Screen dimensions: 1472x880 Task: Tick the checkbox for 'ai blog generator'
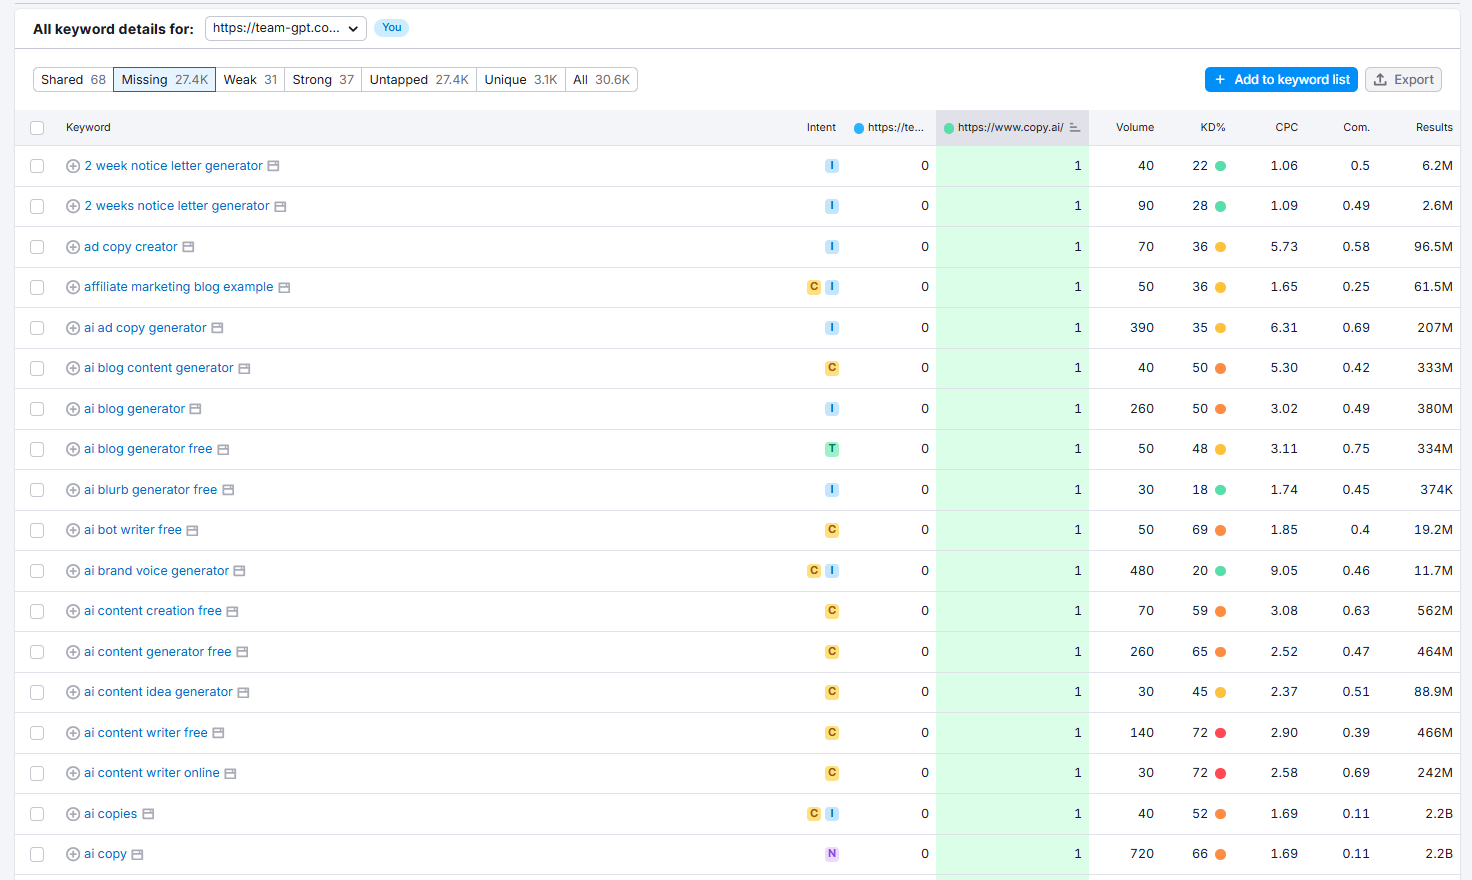(37, 409)
